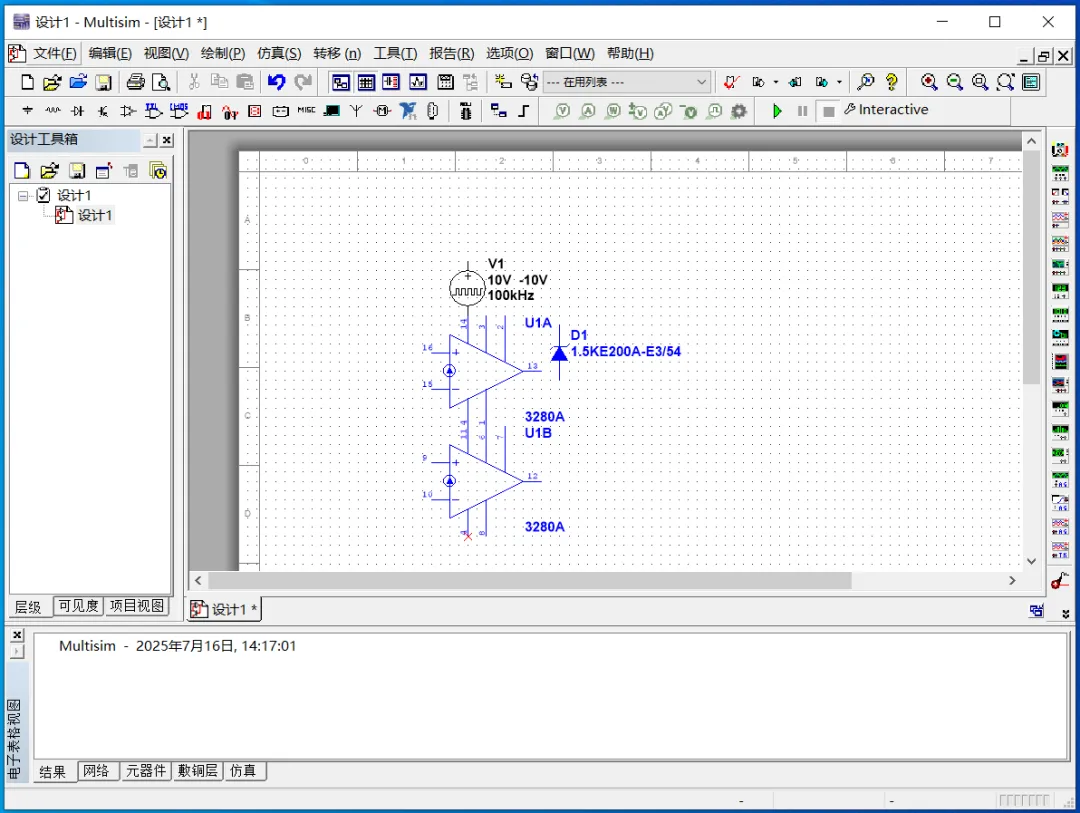Image resolution: width=1080 pixels, height=813 pixels.
Task: Click the Save floppy disk icon
Action: (103, 82)
